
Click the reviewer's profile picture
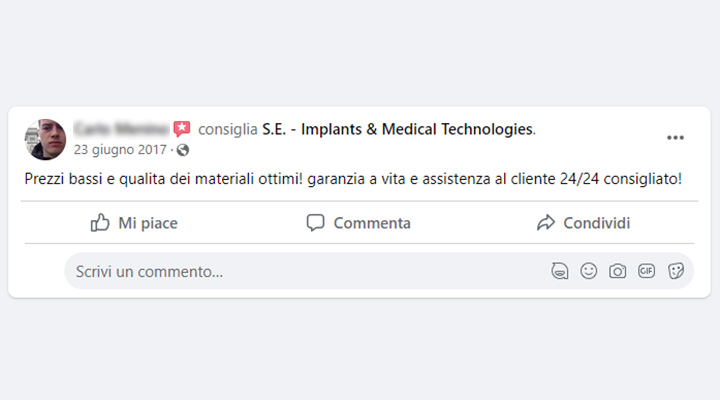pyautogui.click(x=45, y=140)
